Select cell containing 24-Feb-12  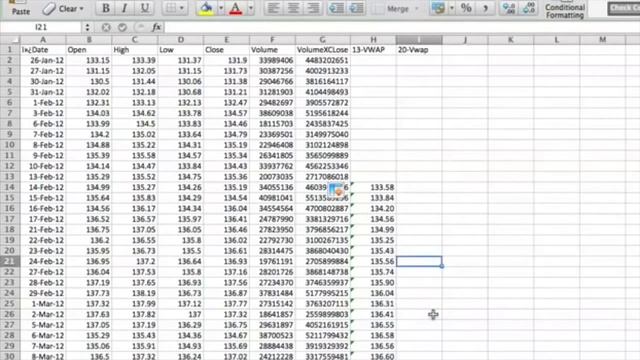(43, 261)
